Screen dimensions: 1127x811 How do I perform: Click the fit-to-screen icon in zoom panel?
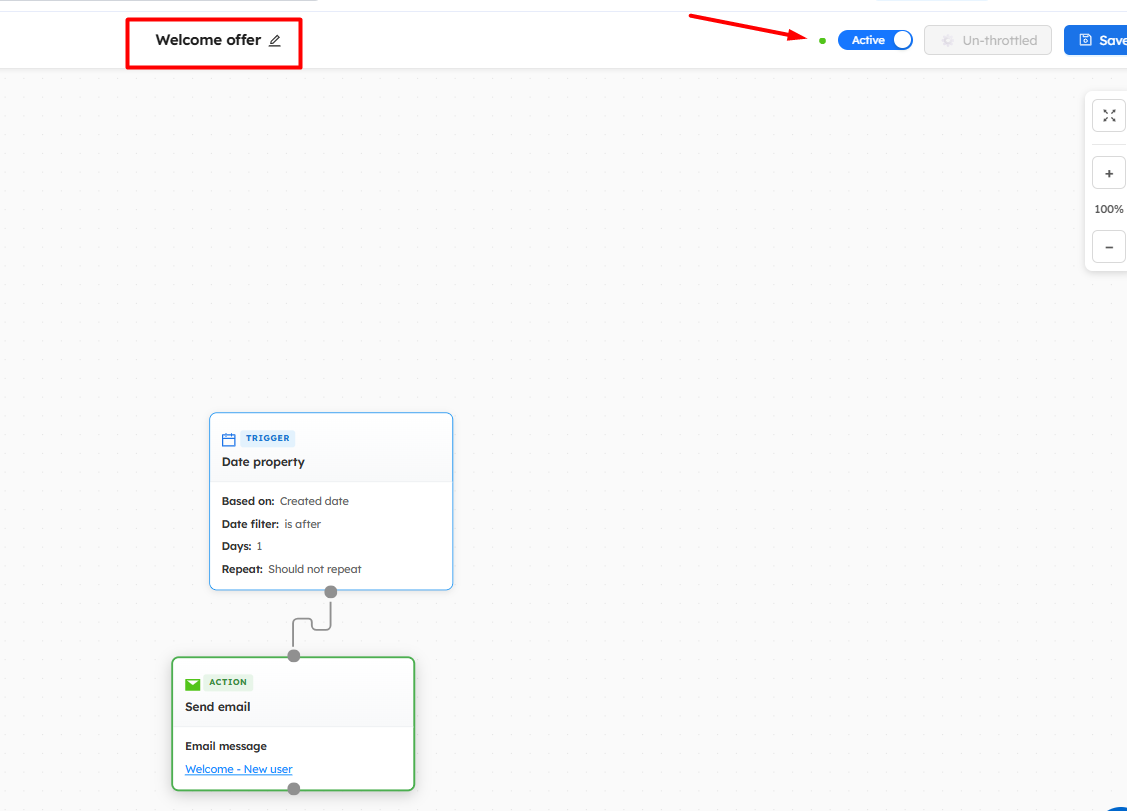click(x=1108, y=116)
